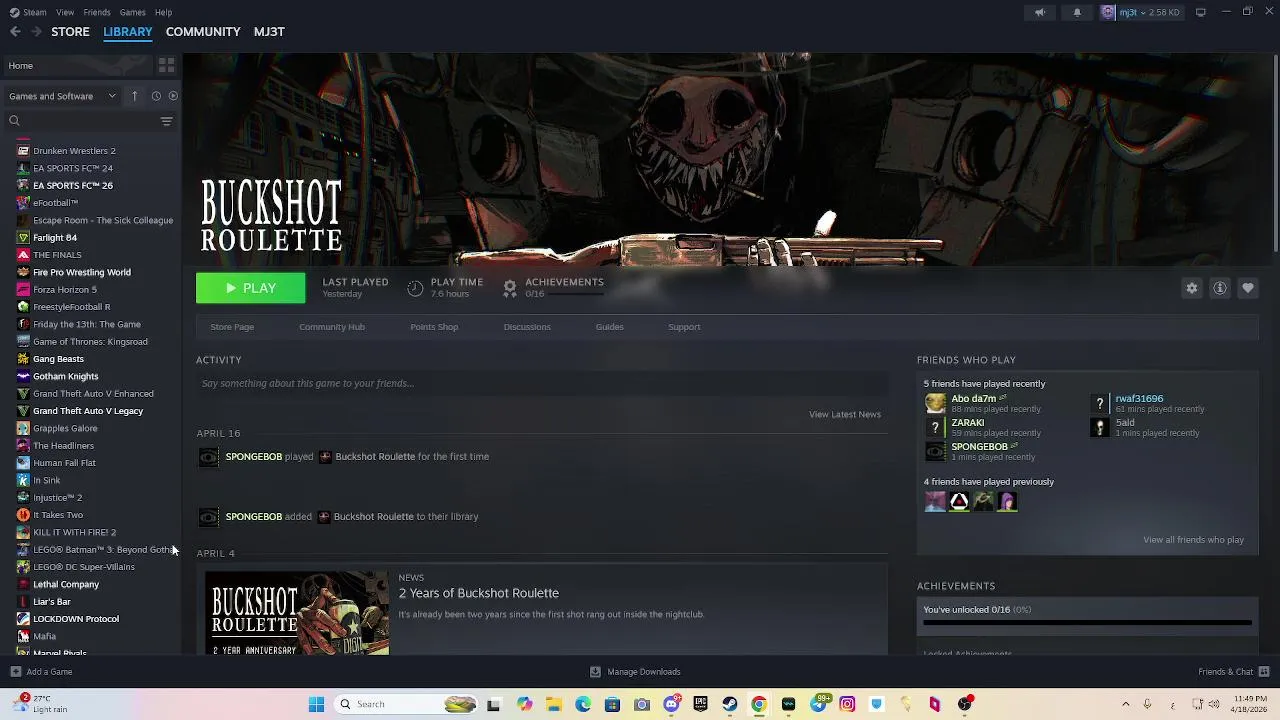Select It Takes Two in the library list
This screenshot has width=1280, height=720.
point(58,515)
